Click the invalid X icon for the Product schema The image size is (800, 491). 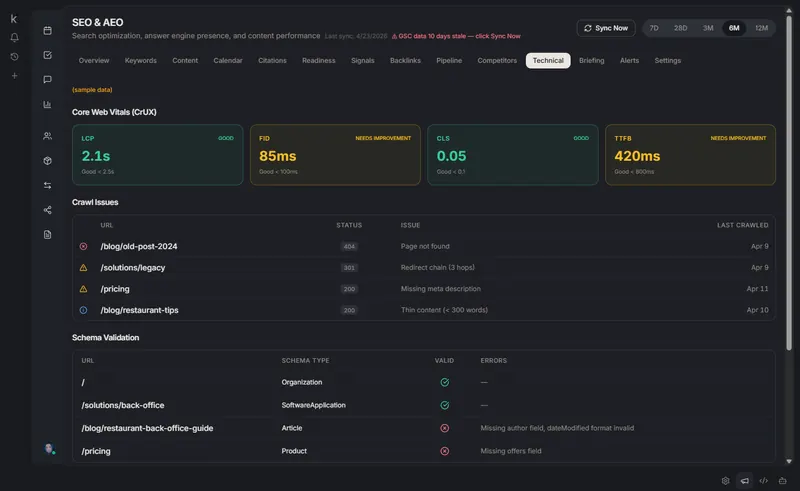tap(444, 451)
